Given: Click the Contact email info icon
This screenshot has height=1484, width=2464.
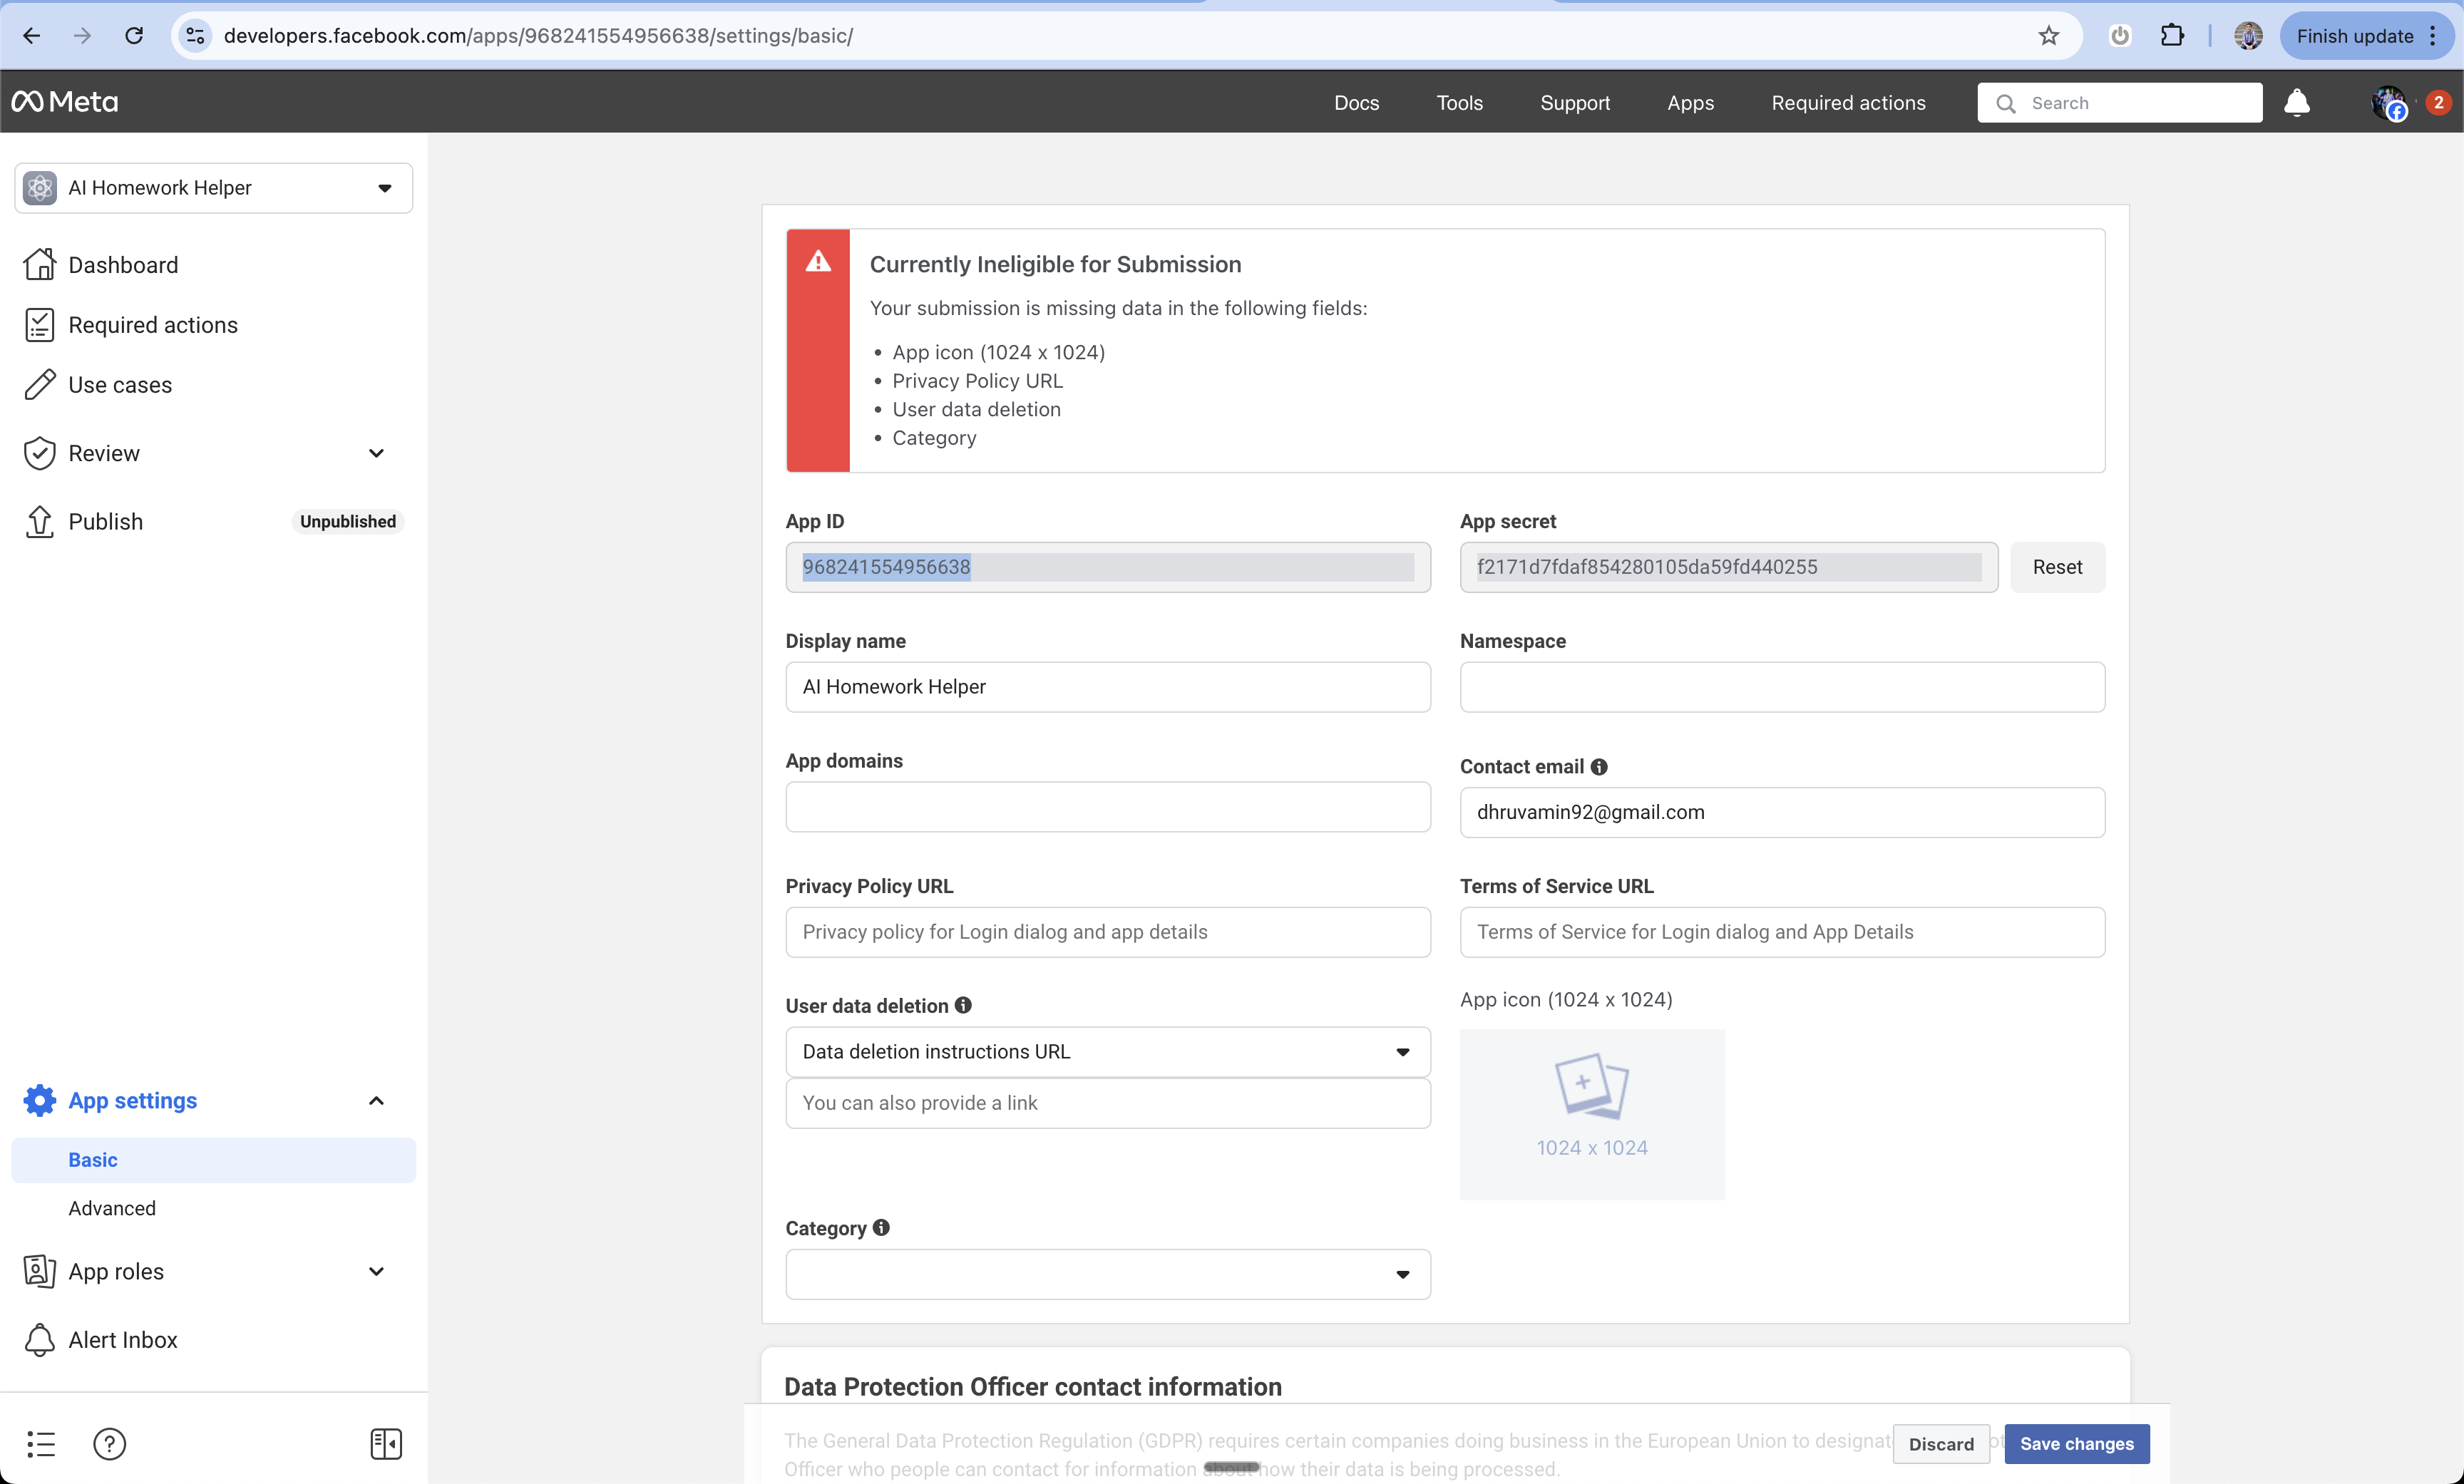Looking at the screenshot, I should (1599, 767).
